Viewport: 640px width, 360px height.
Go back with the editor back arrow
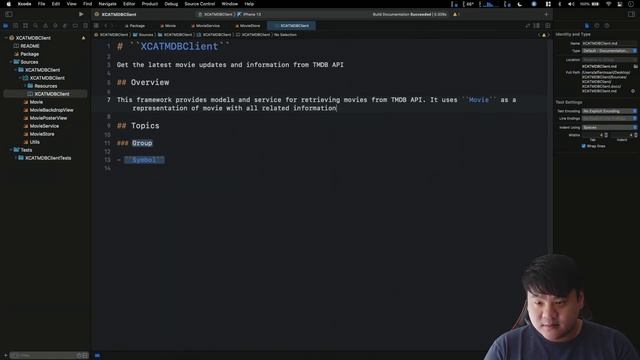(105, 25)
